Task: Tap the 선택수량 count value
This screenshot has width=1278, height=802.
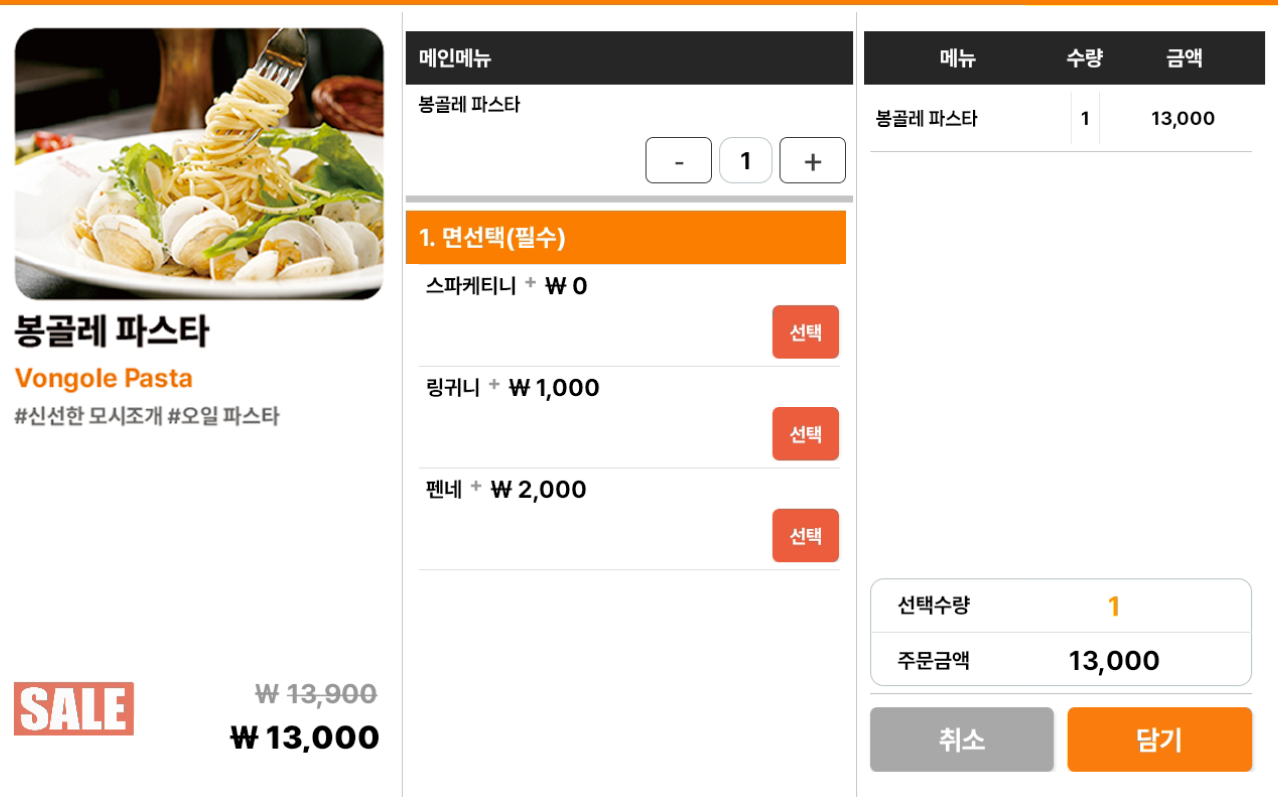Action: coord(1114,606)
